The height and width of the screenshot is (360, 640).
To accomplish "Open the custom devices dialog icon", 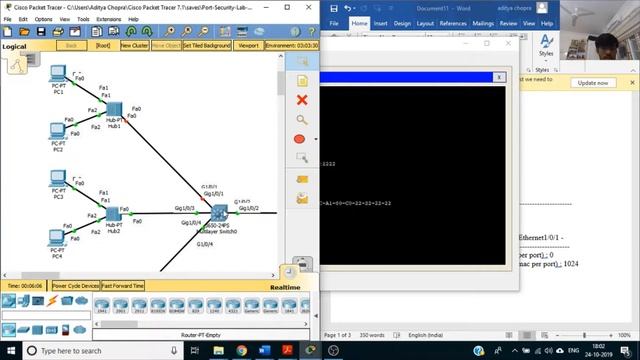I will coord(242,31).
